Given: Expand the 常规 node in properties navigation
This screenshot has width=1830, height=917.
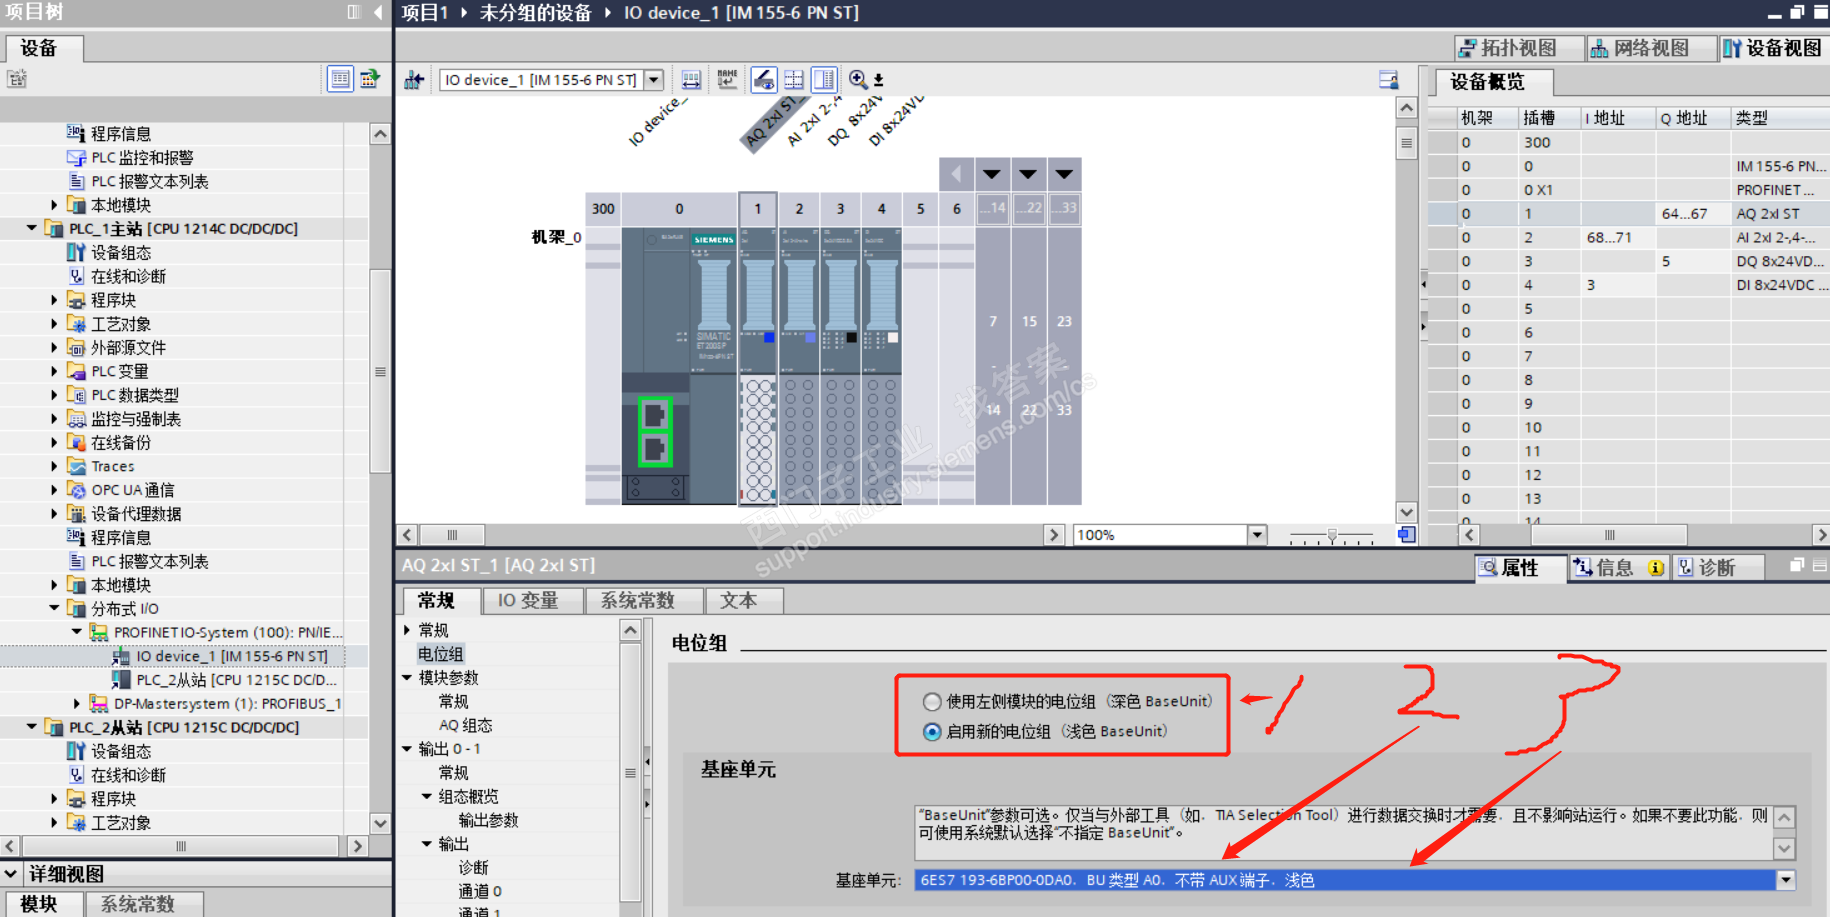Looking at the screenshot, I should pyautogui.click(x=407, y=630).
